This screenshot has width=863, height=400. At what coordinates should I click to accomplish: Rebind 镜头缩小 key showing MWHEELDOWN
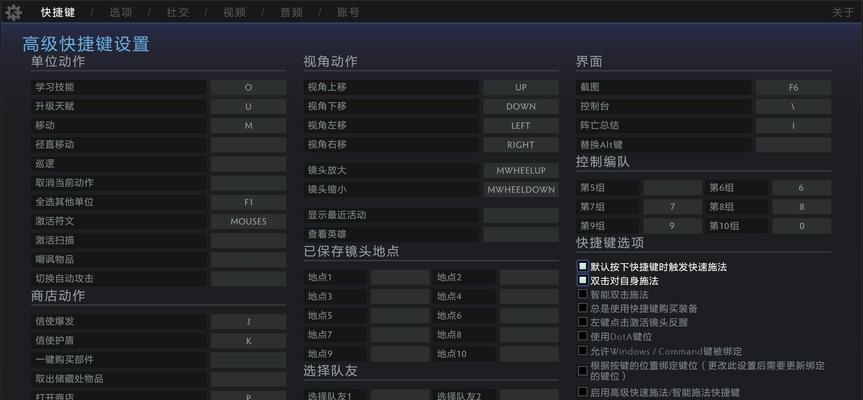(x=521, y=189)
